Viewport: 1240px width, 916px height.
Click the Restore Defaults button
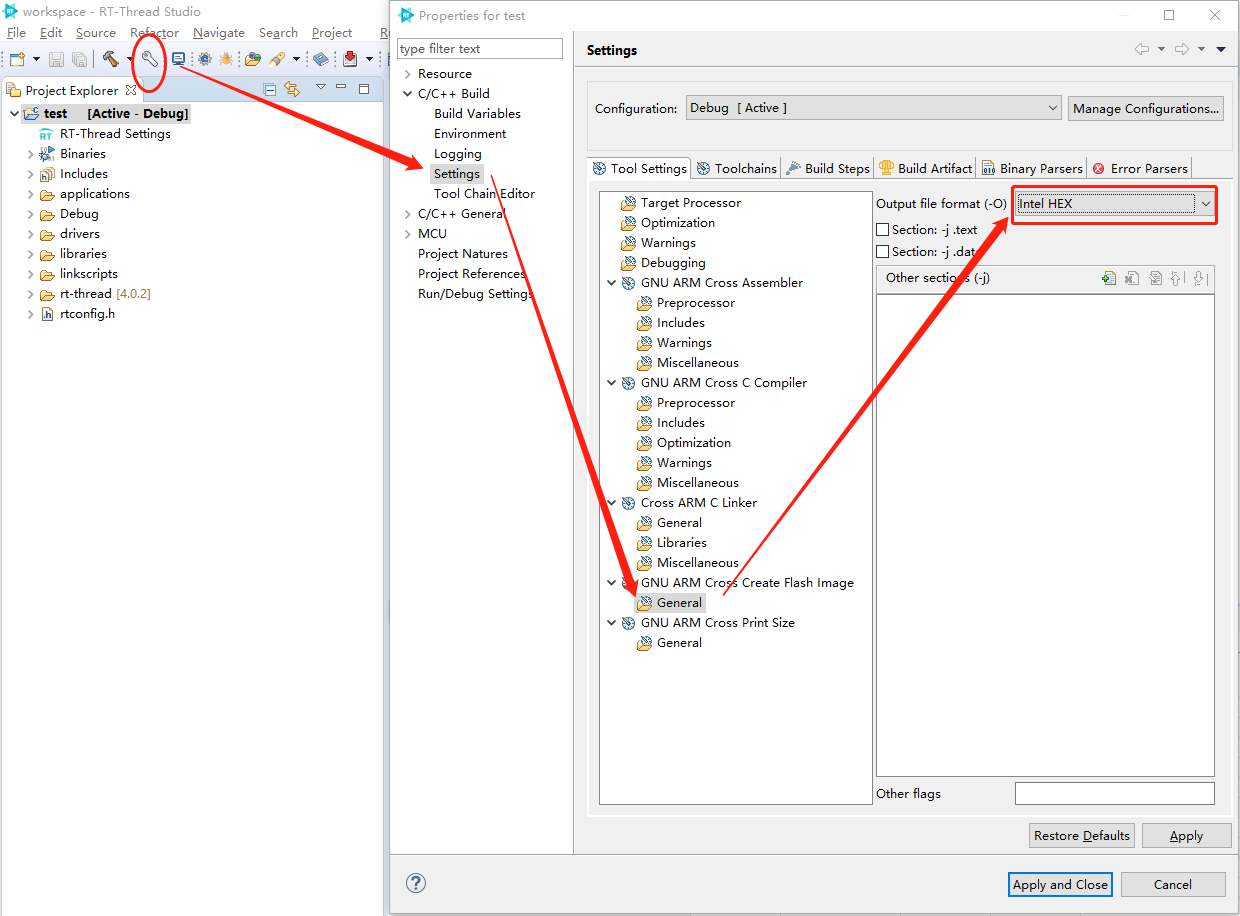1082,836
